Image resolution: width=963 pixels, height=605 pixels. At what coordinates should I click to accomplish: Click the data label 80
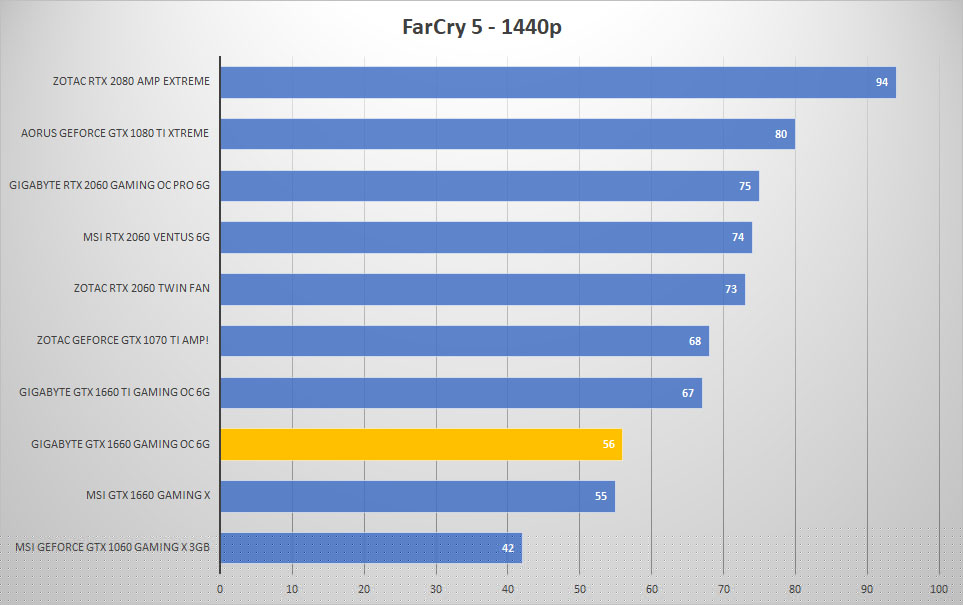pos(781,135)
